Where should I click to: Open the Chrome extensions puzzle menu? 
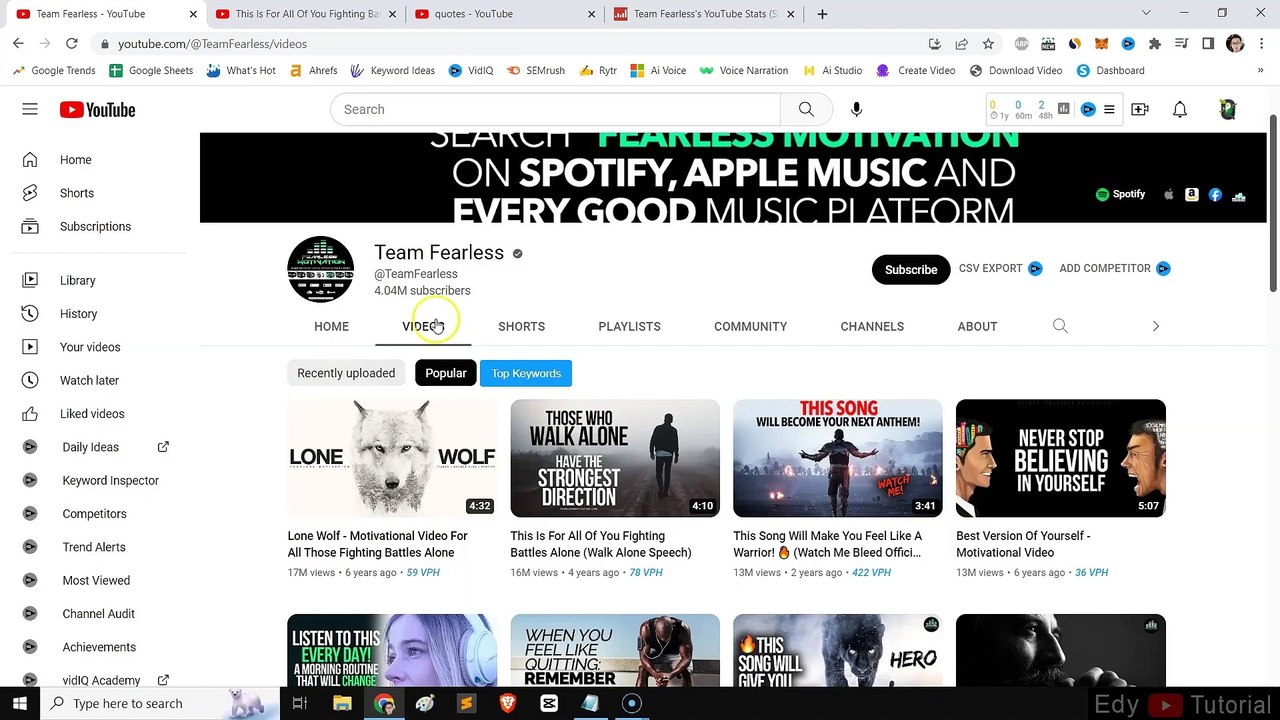pyautogui.click(x=1155, y=44)
